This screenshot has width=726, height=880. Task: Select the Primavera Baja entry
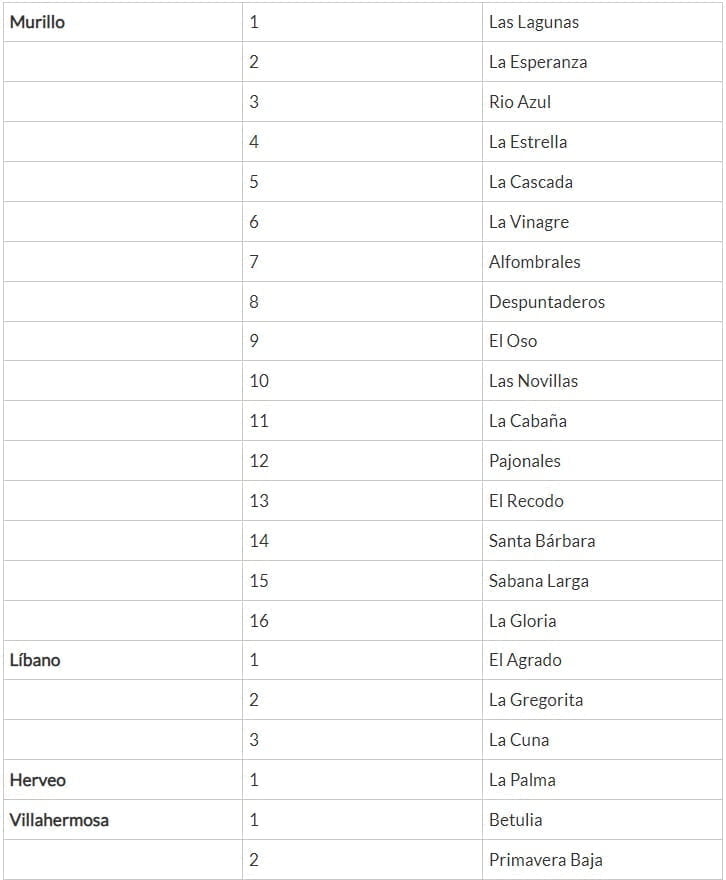(546, 860)
